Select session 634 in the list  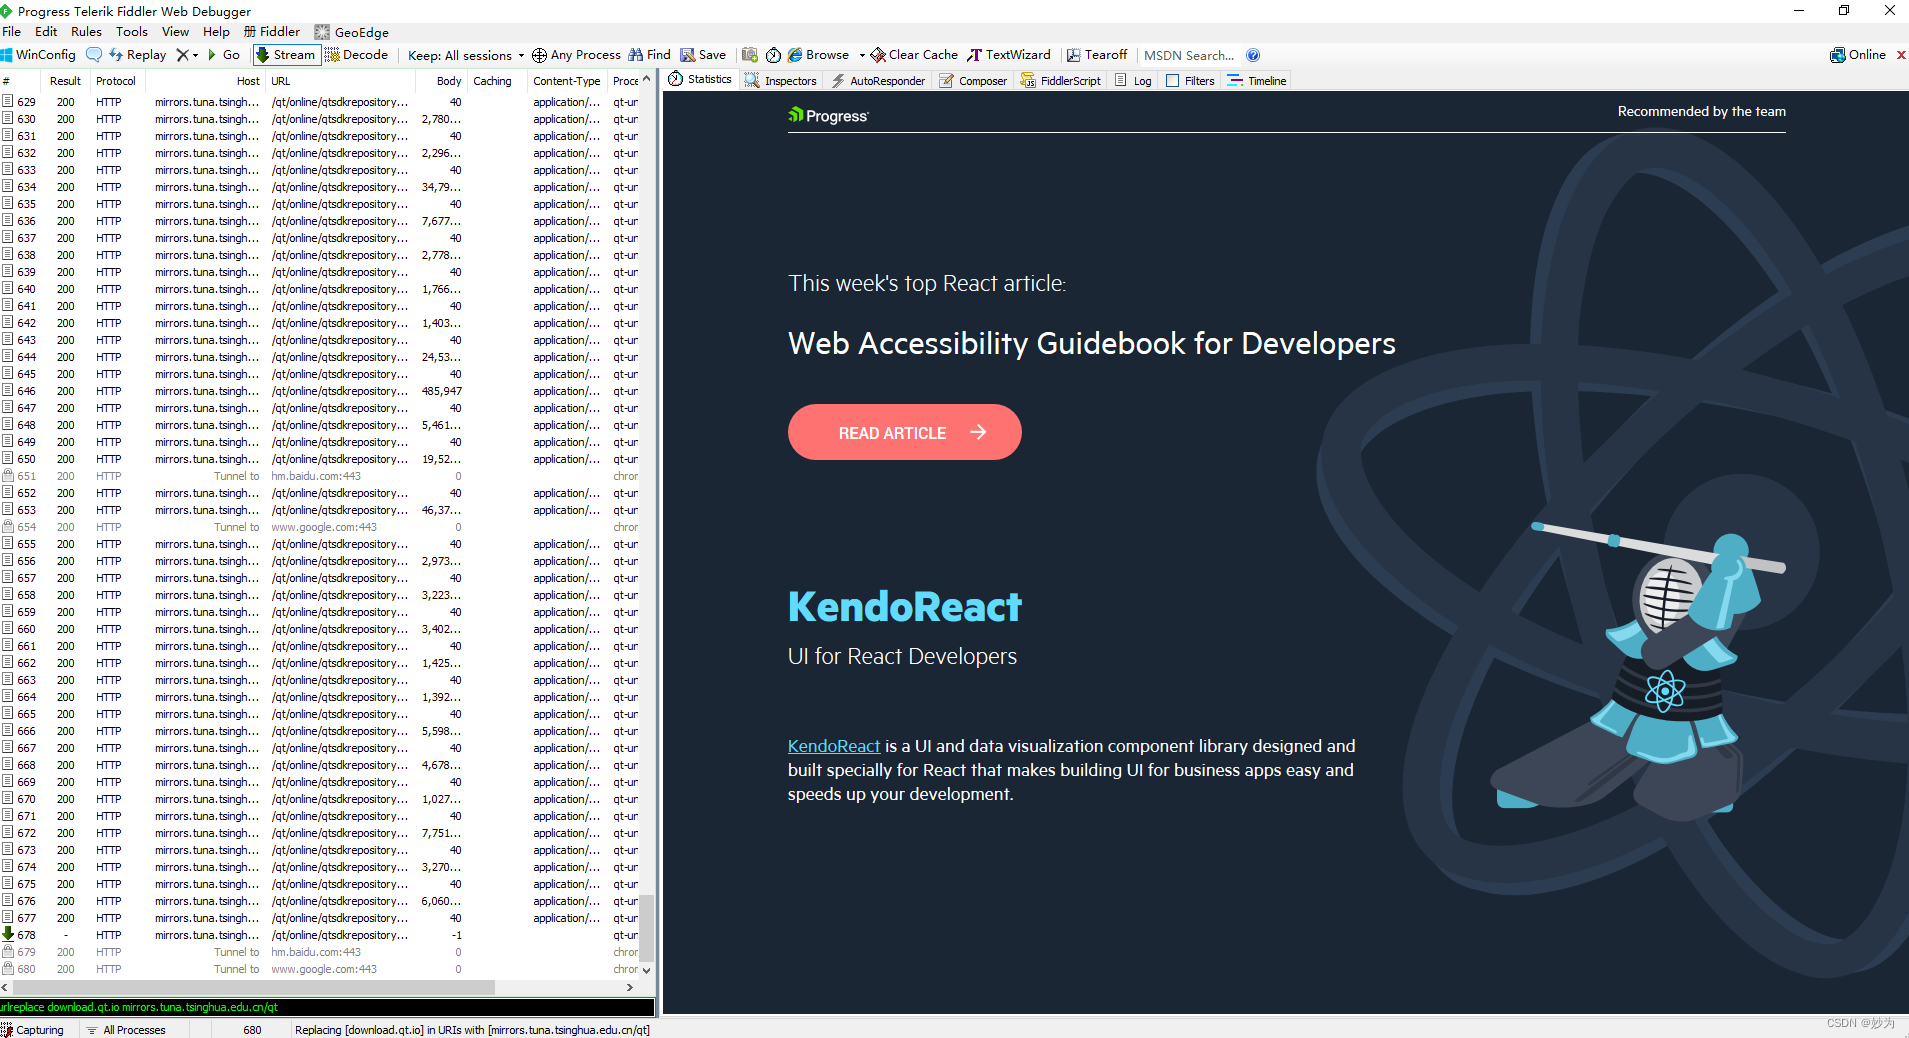[320, 187]
